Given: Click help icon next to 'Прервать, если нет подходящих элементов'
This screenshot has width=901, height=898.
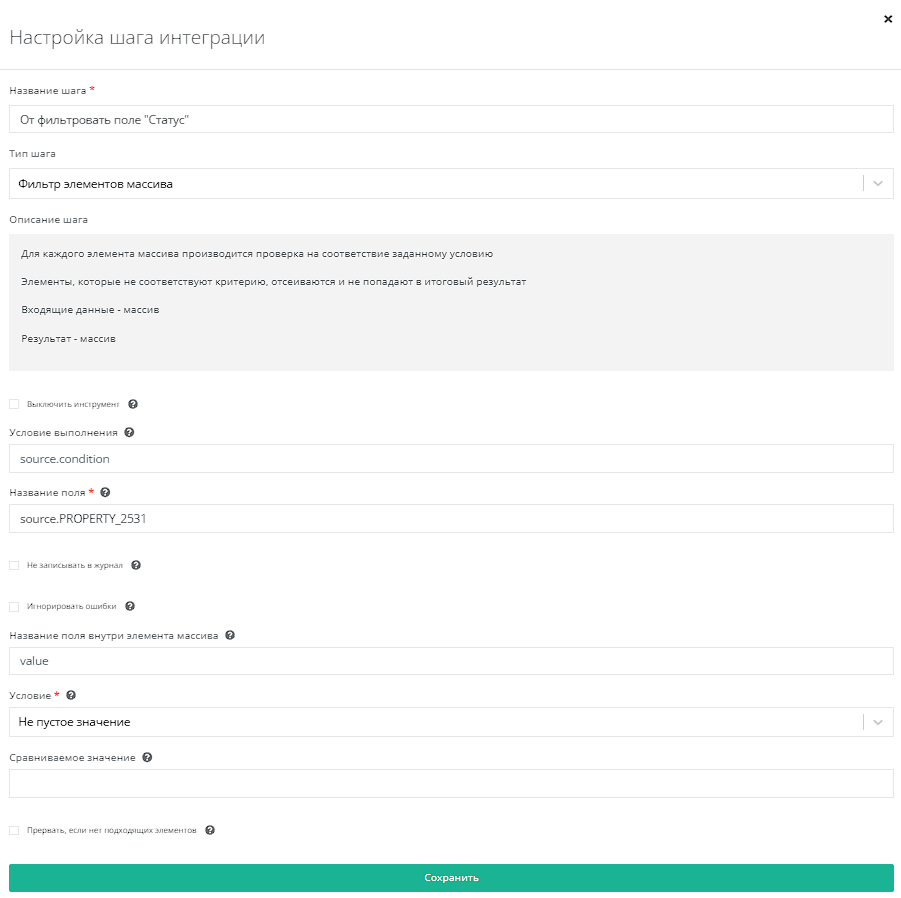Looking at the screenshot, I should pos(210,830).
